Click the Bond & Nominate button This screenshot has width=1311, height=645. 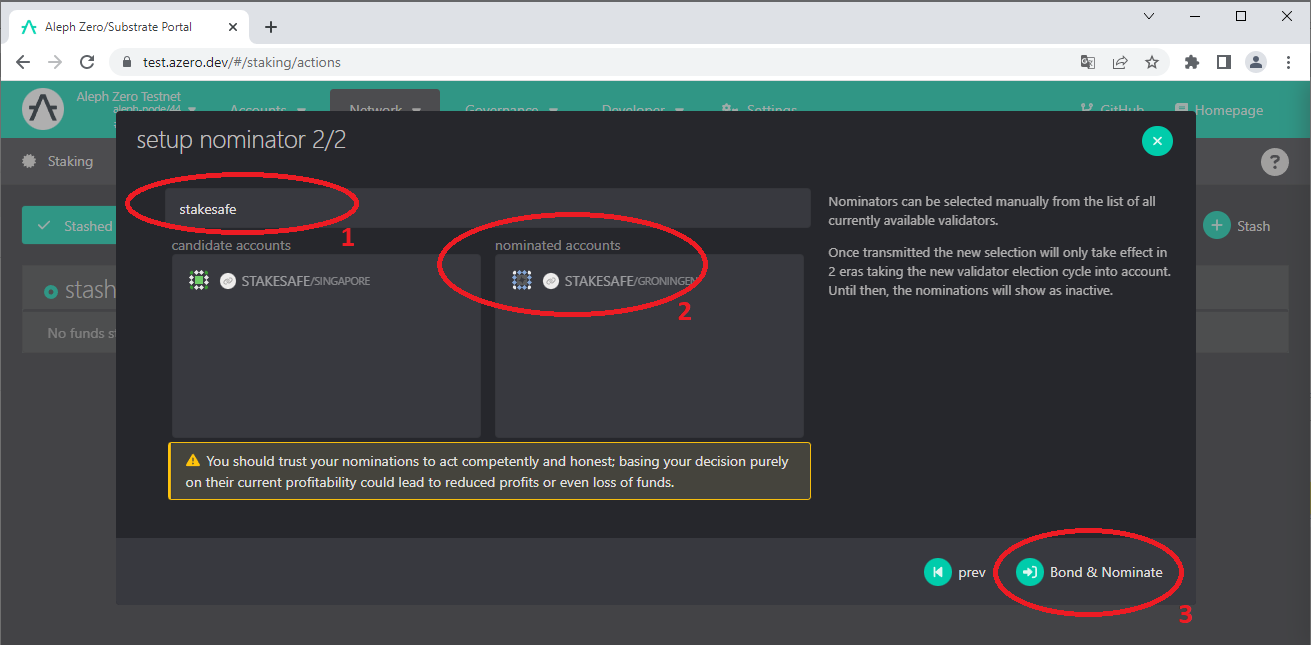pyautogui.click(x=1090, y=572)
